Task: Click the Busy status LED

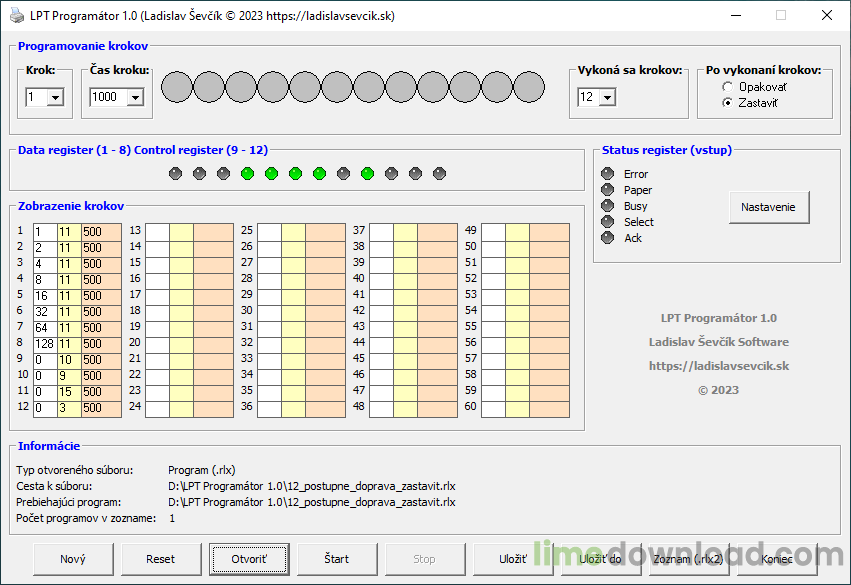Action: 607,206
